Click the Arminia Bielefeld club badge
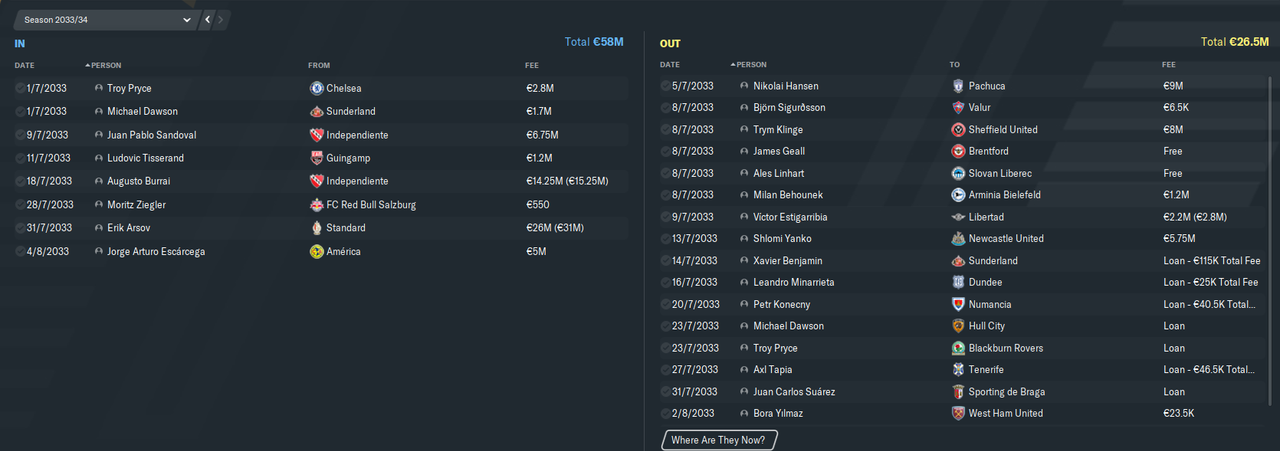The image size is (1280, 451). point(959,195)
